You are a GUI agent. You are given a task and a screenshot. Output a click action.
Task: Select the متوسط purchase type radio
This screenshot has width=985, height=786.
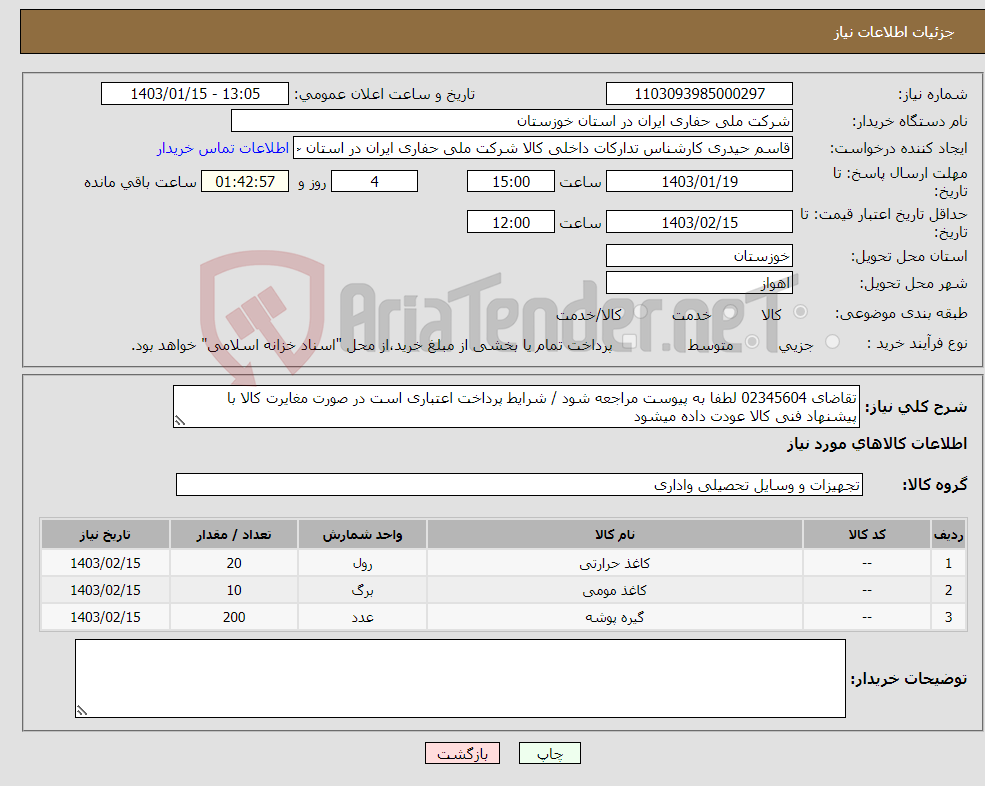coord(752,342)
